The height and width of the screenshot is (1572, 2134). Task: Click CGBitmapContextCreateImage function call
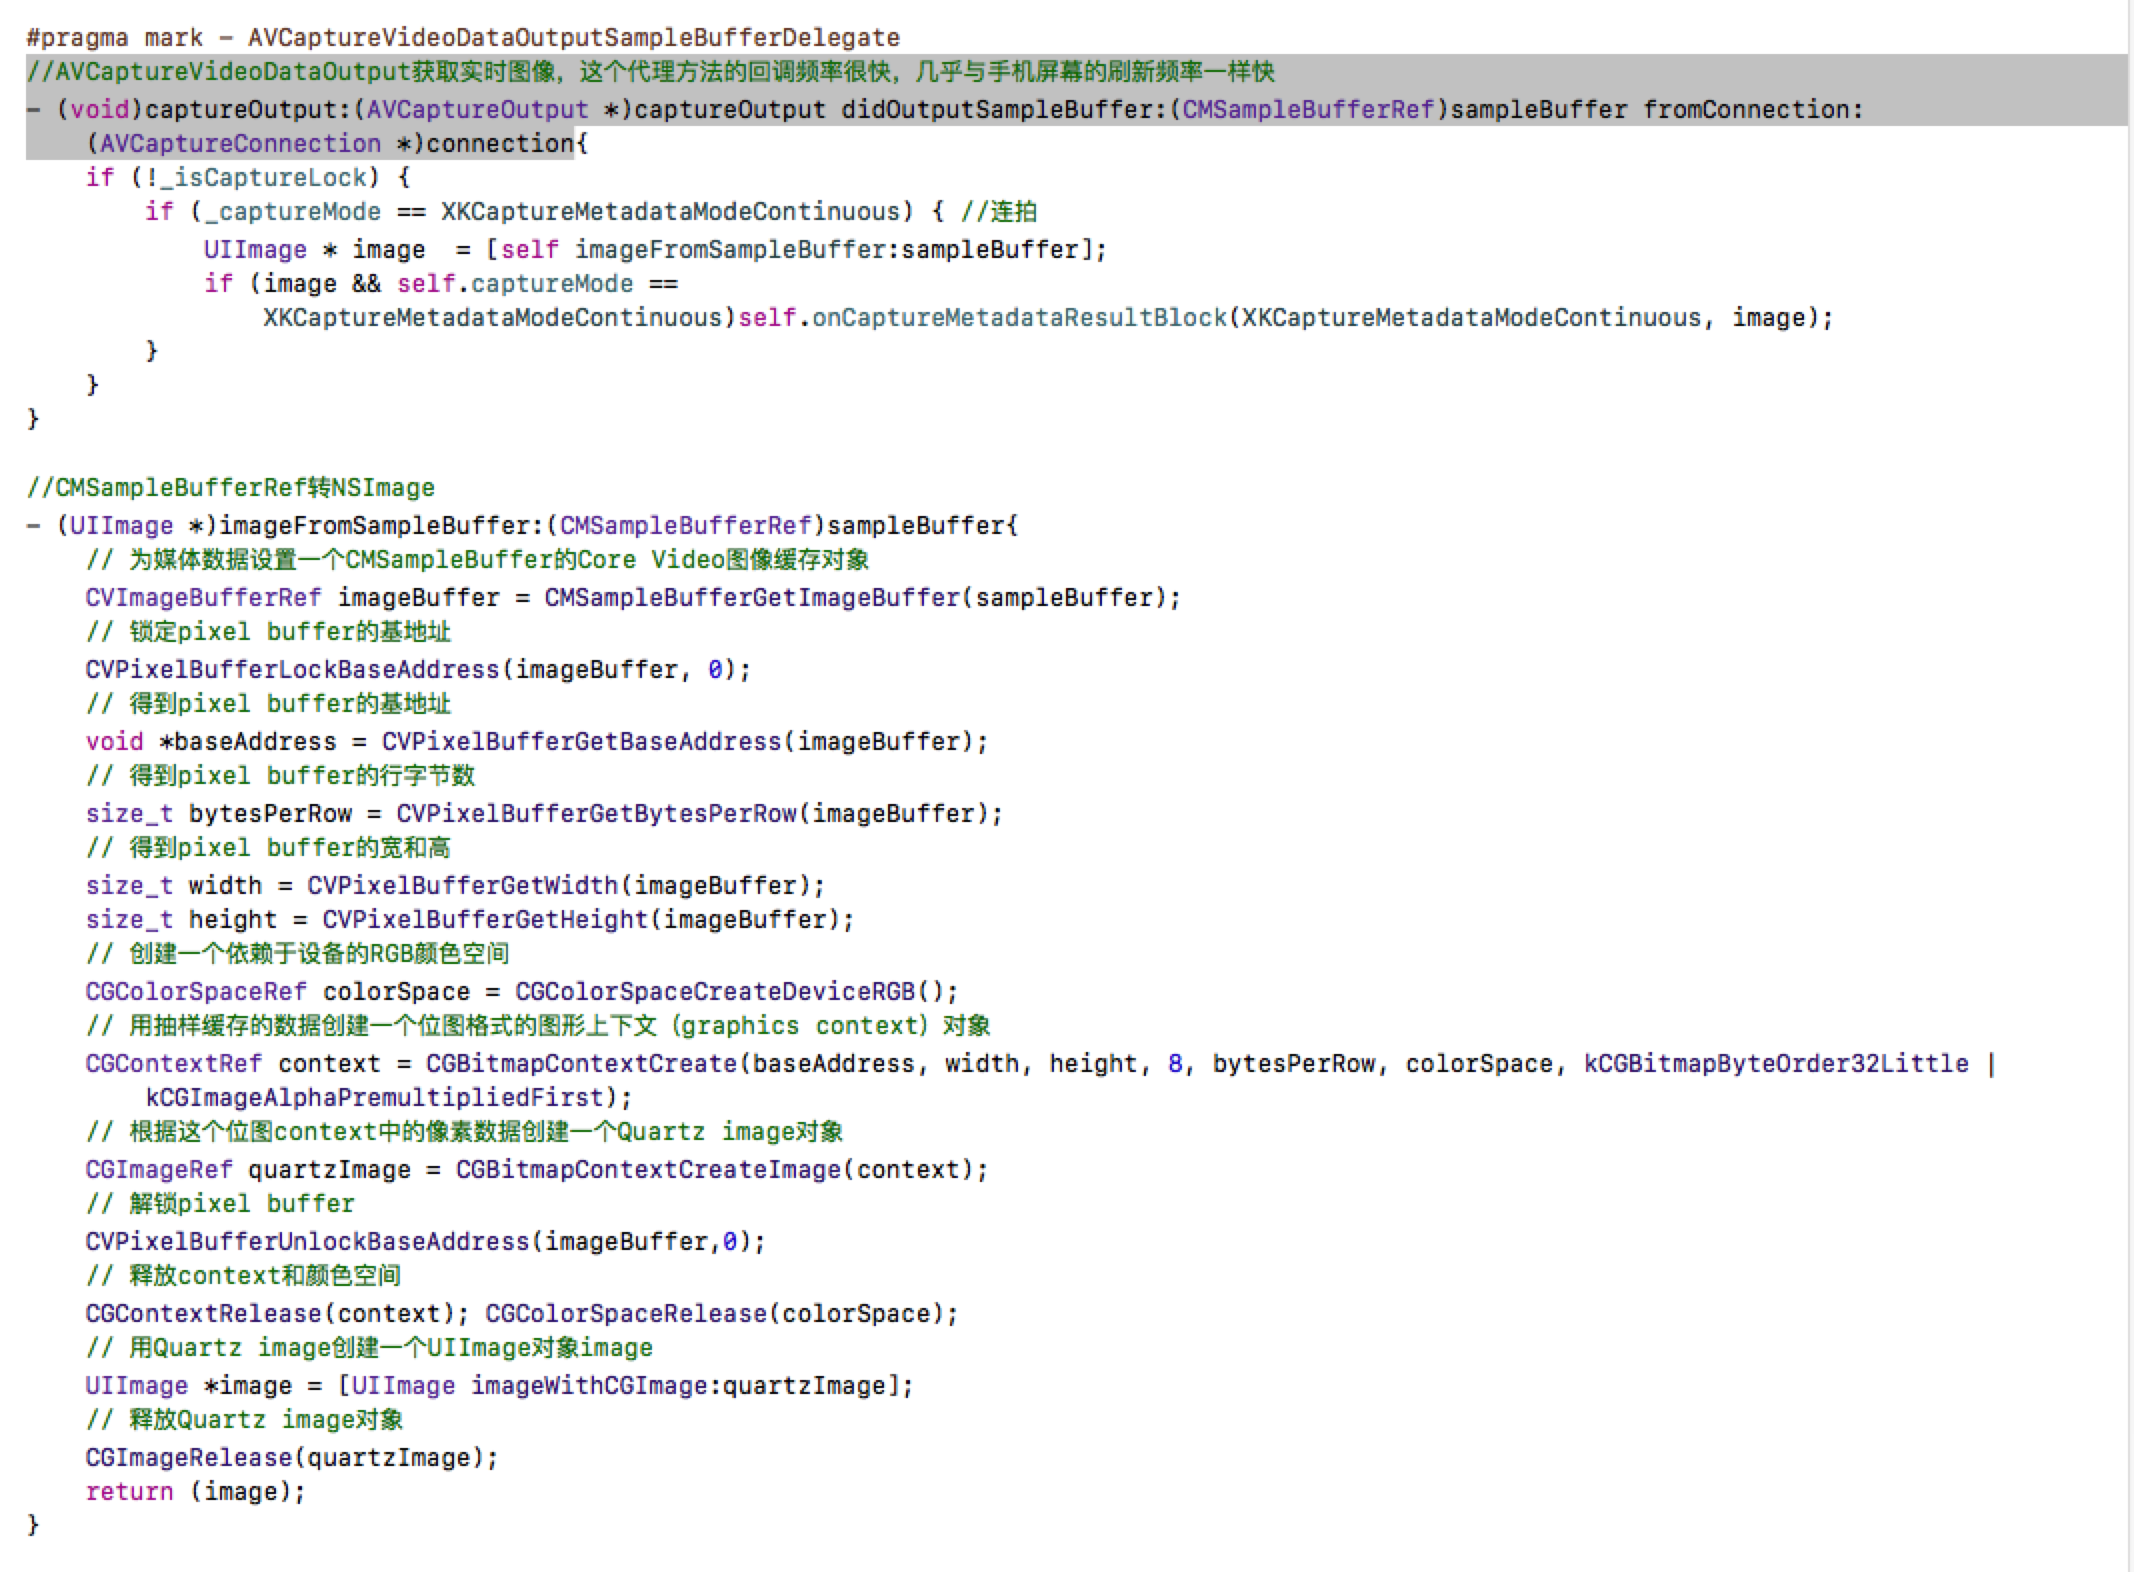(x=648, y=1170)
